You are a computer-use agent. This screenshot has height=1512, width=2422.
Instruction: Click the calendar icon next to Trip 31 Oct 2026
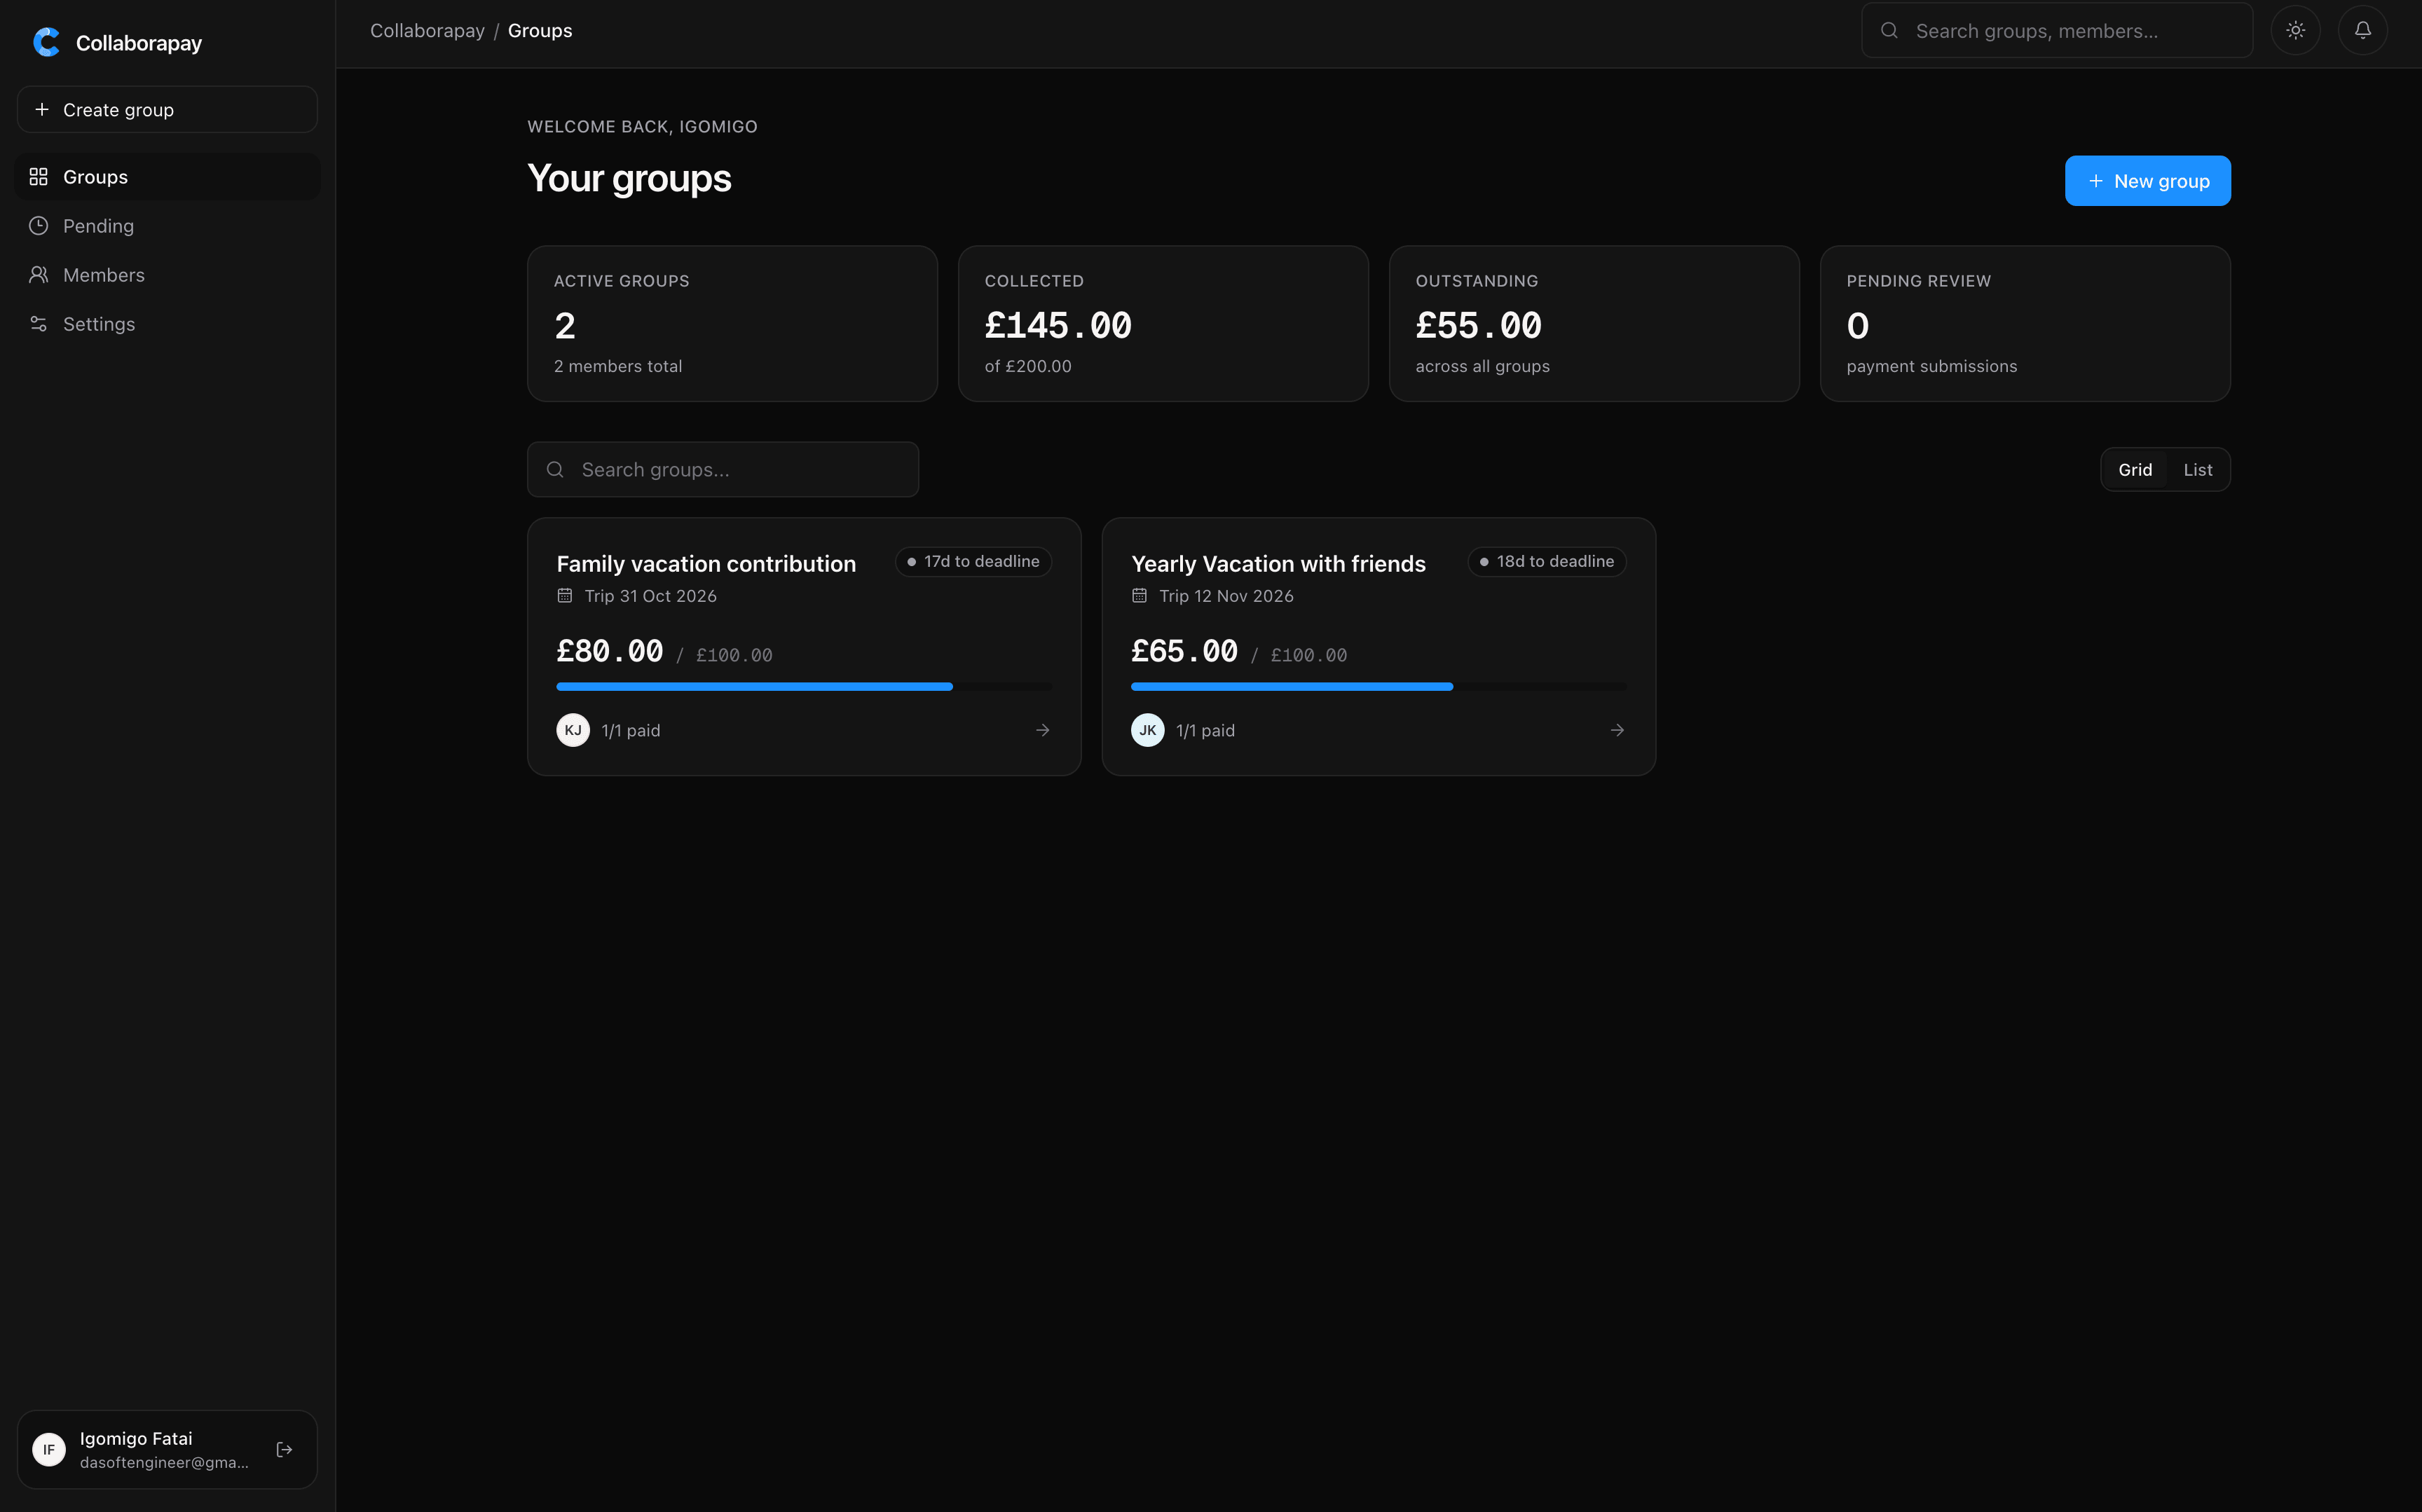pyautogui.click(x=565, y=596)
